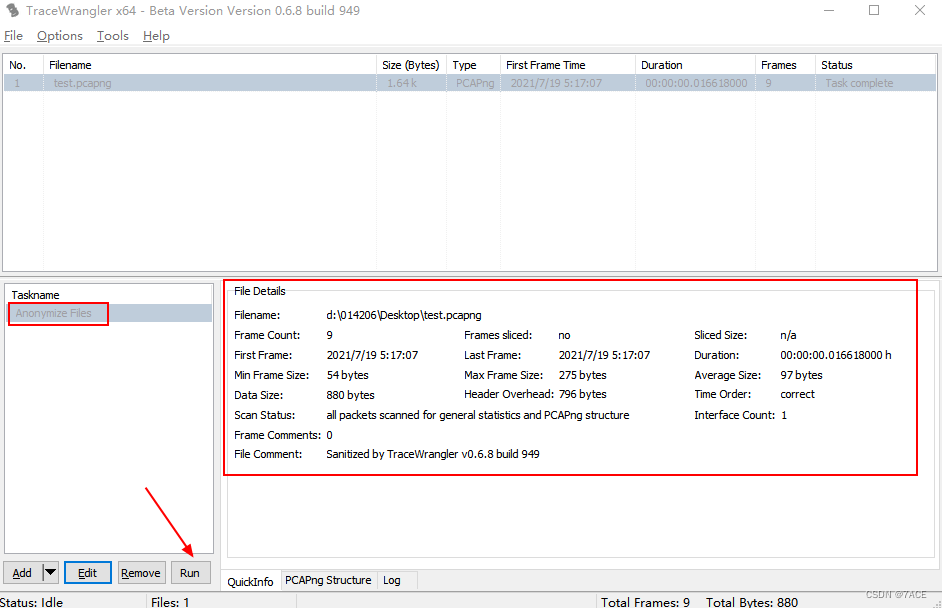This screenshot has width=942, height=608.
Task: Minimize the TraceWrangler window
Action: (x=829, y=10)
